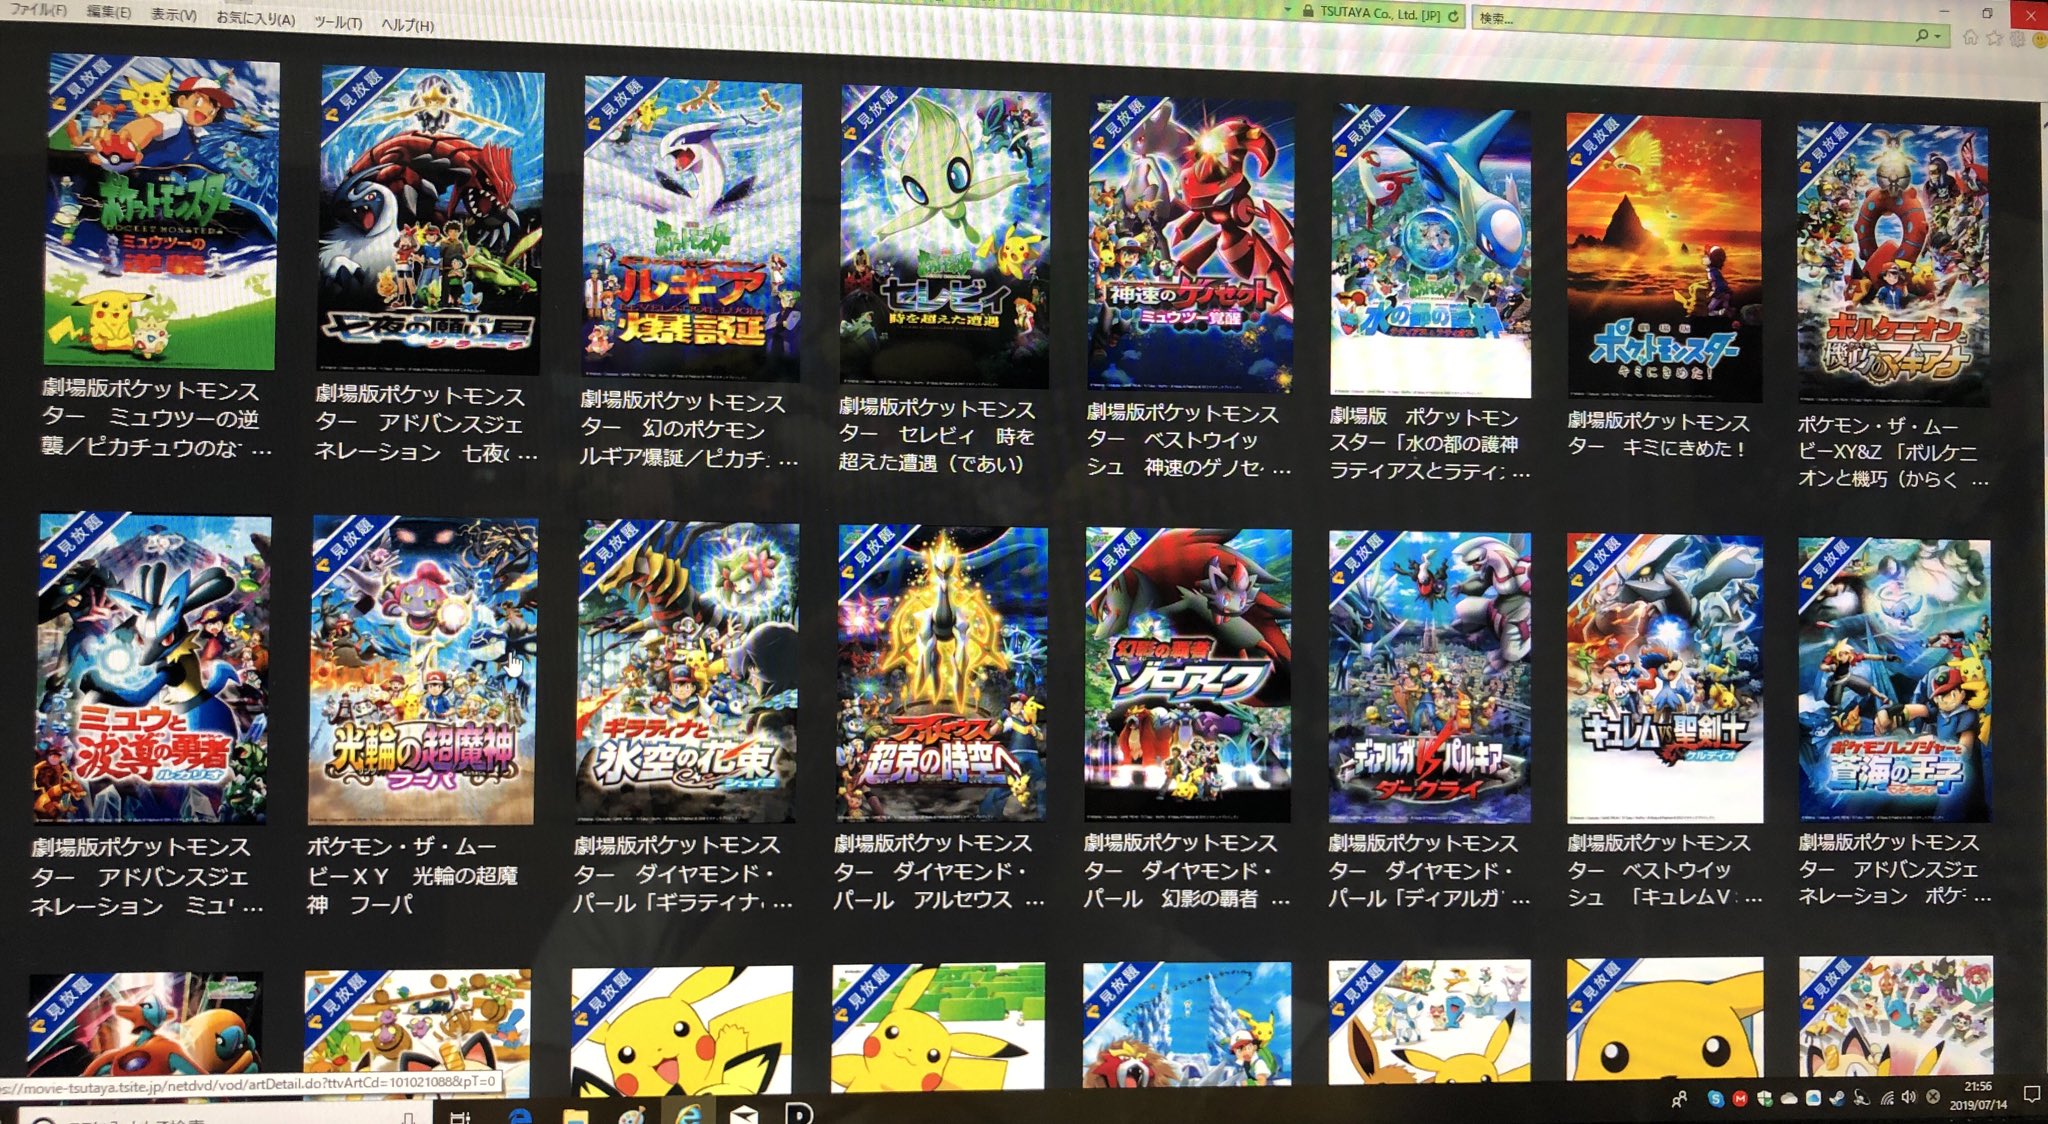
Task: Open the ツール(T) menu
Action: pyautogui.click(x=338, y=22)
